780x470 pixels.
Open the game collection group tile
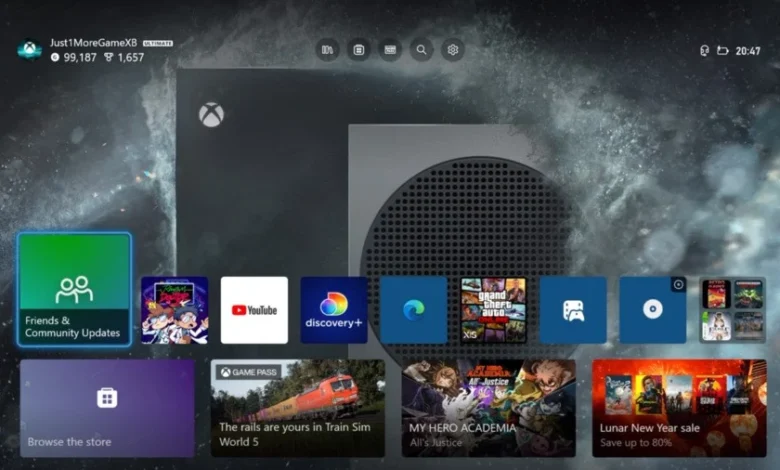pyautogui.click(x=732, y=310)
